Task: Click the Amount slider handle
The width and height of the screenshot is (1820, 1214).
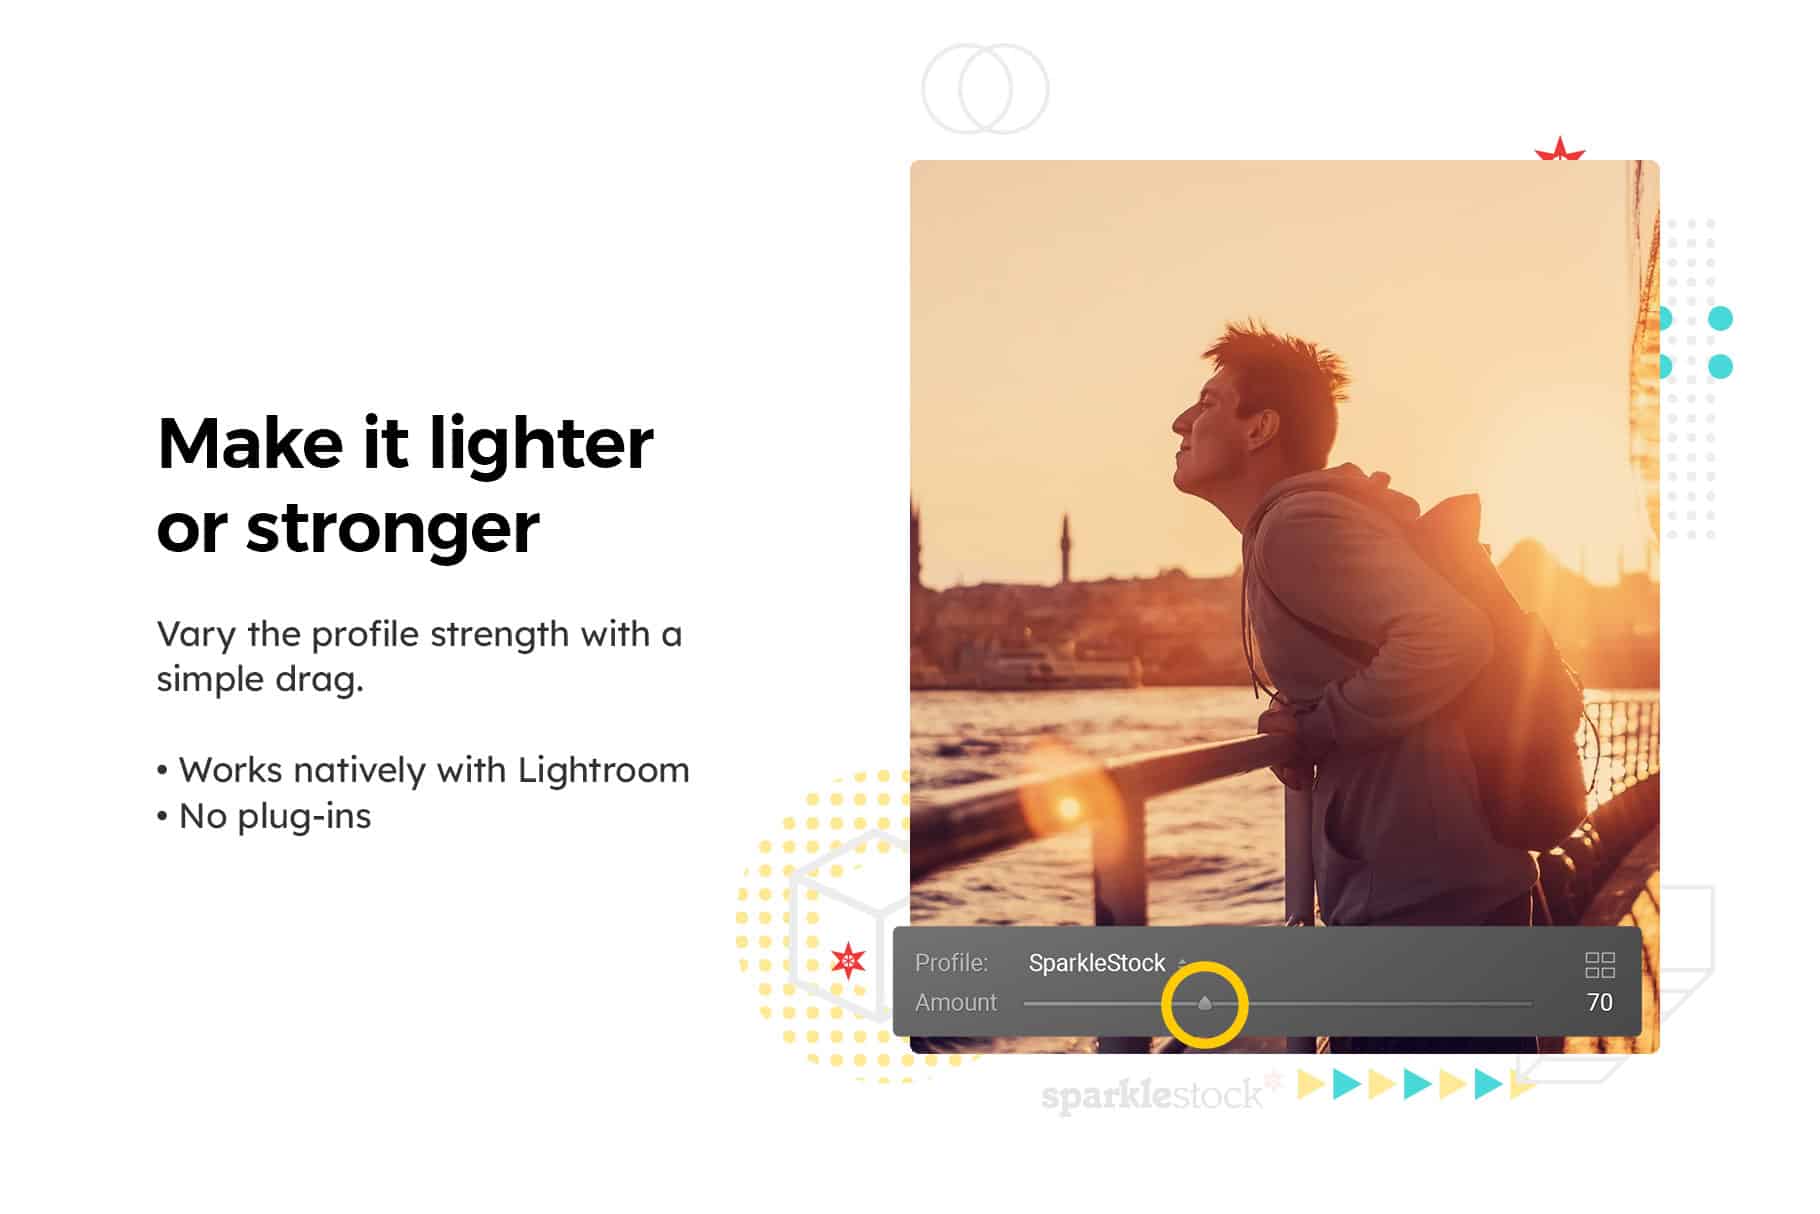Action: (x=1205, y=1003)
